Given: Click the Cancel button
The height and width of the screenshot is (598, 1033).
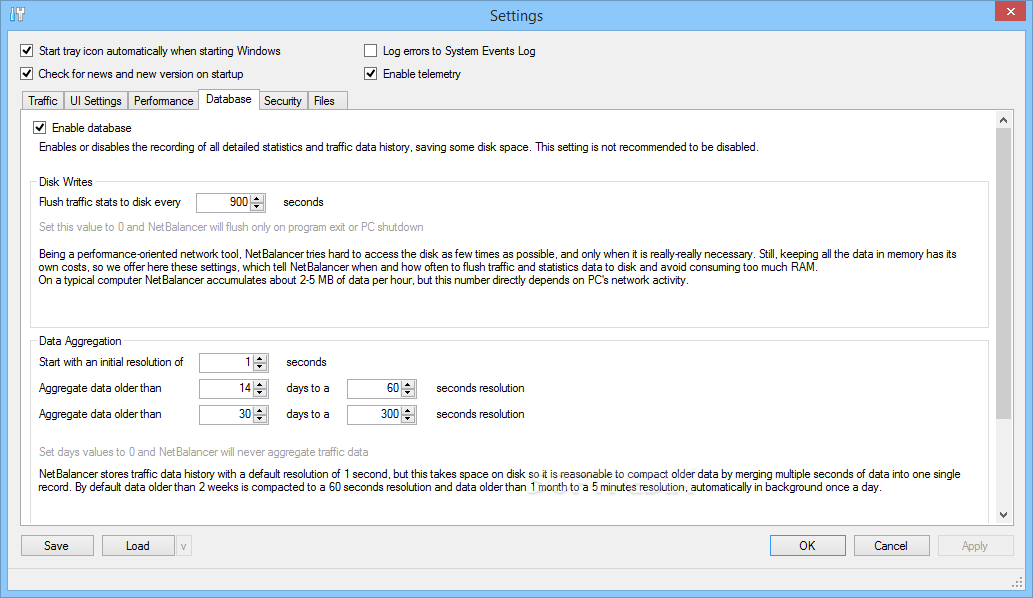Looking at the screenshot, I should pyautogui.click(x=891, y=546).
